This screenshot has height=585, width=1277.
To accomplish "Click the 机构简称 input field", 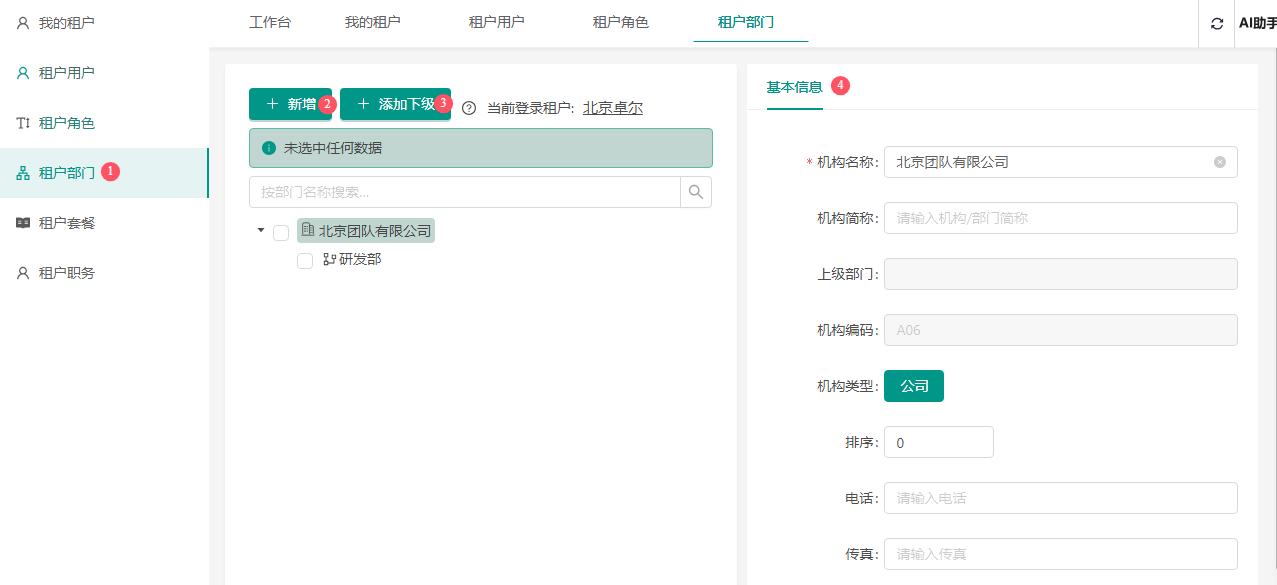I will (x=1060, y=218).
